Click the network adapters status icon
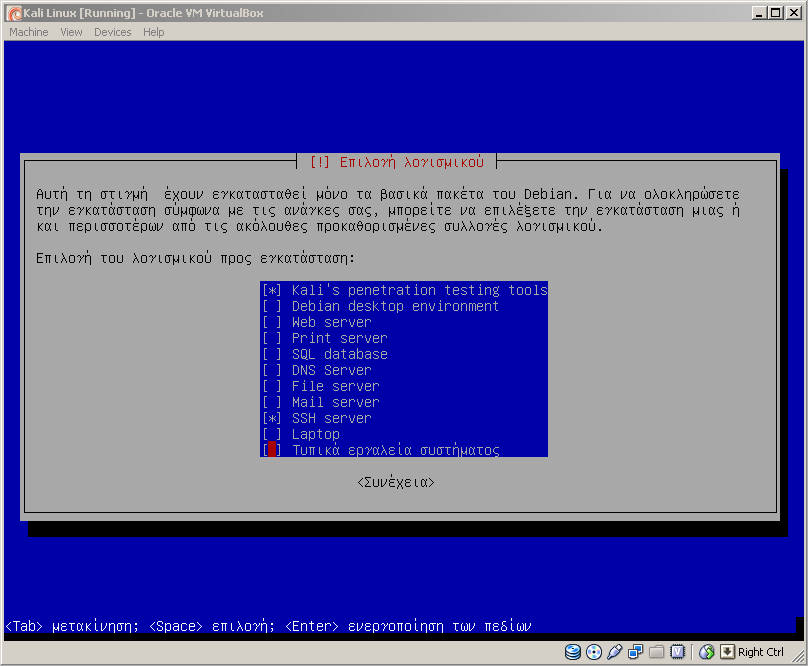The height and width of the screenshot is (666, 808). pyautogui.click(x=635, y=652)
